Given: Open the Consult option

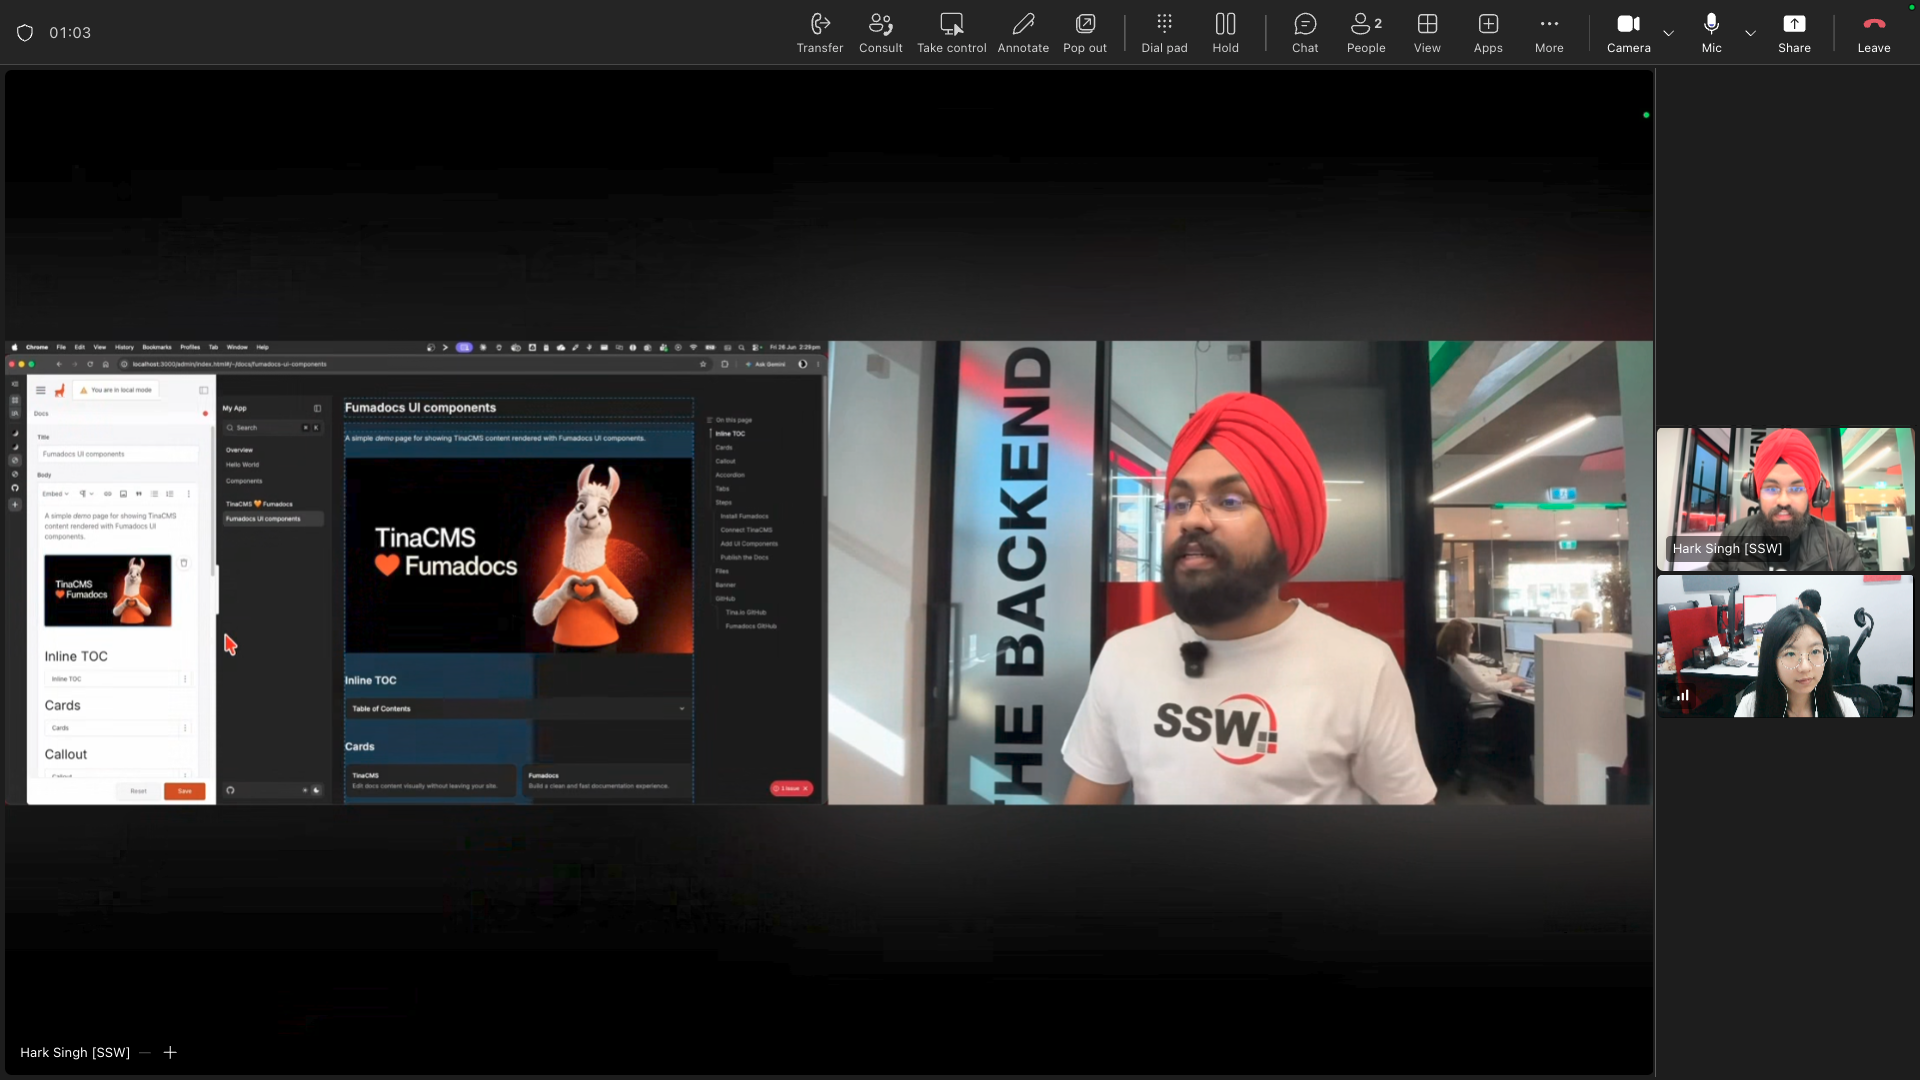Looking at the screenshot, I should pos(880,33).
